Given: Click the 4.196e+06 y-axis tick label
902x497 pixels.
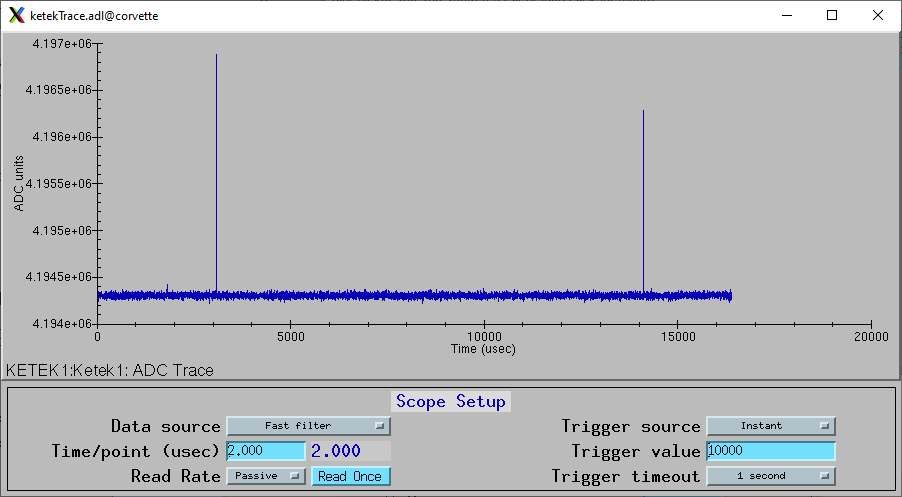Looking at the screenshot, I should tap(62, 137).
